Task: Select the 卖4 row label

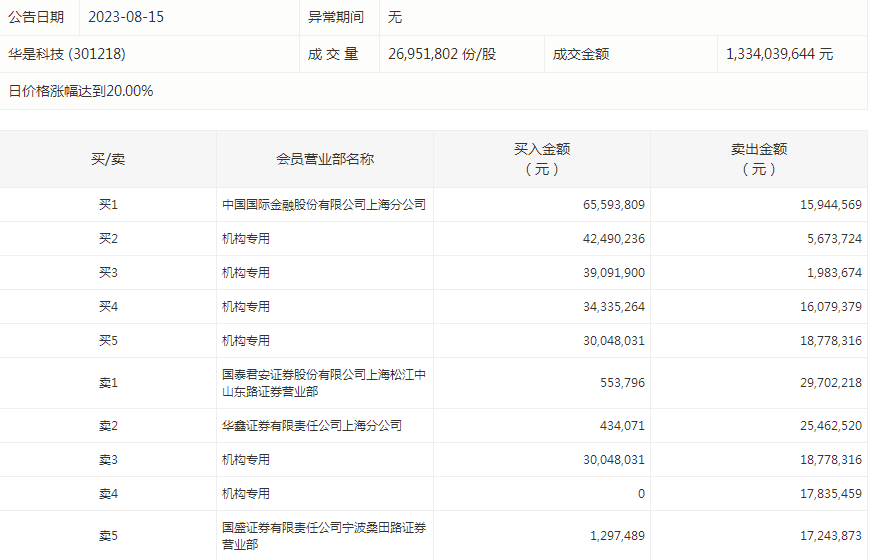Action: (x=108, y=494)
